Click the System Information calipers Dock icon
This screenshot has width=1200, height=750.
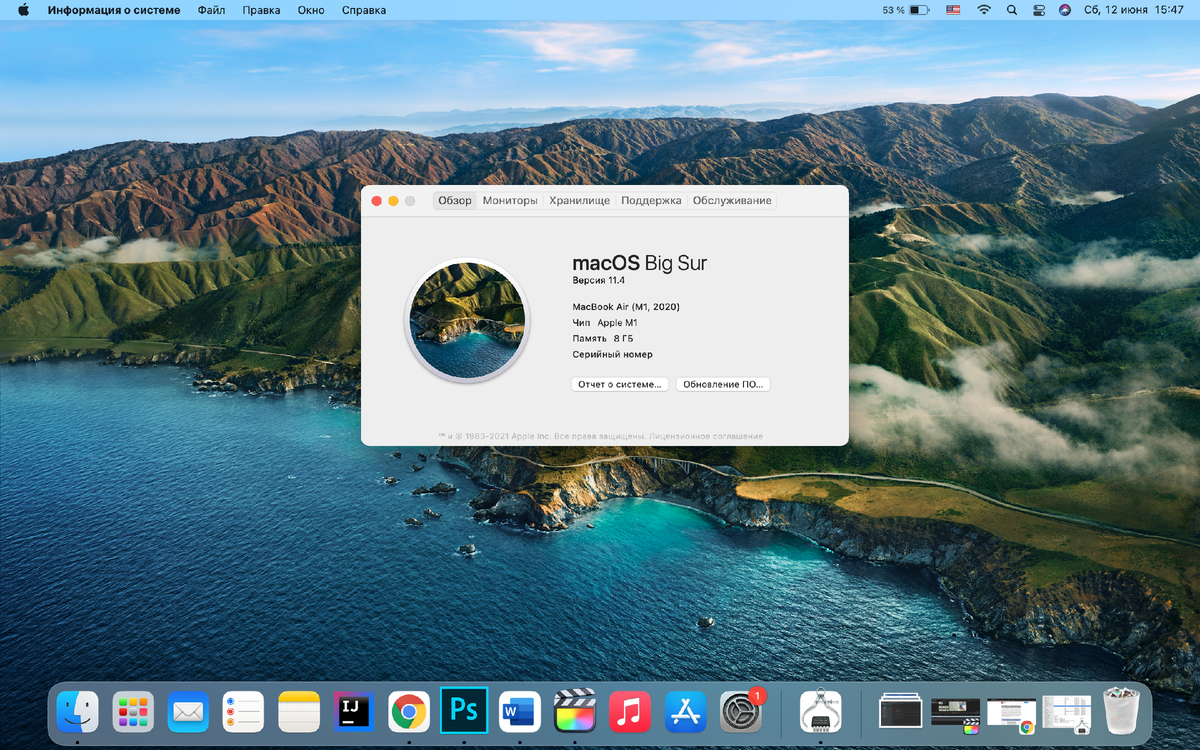click(x=820, y=711)
